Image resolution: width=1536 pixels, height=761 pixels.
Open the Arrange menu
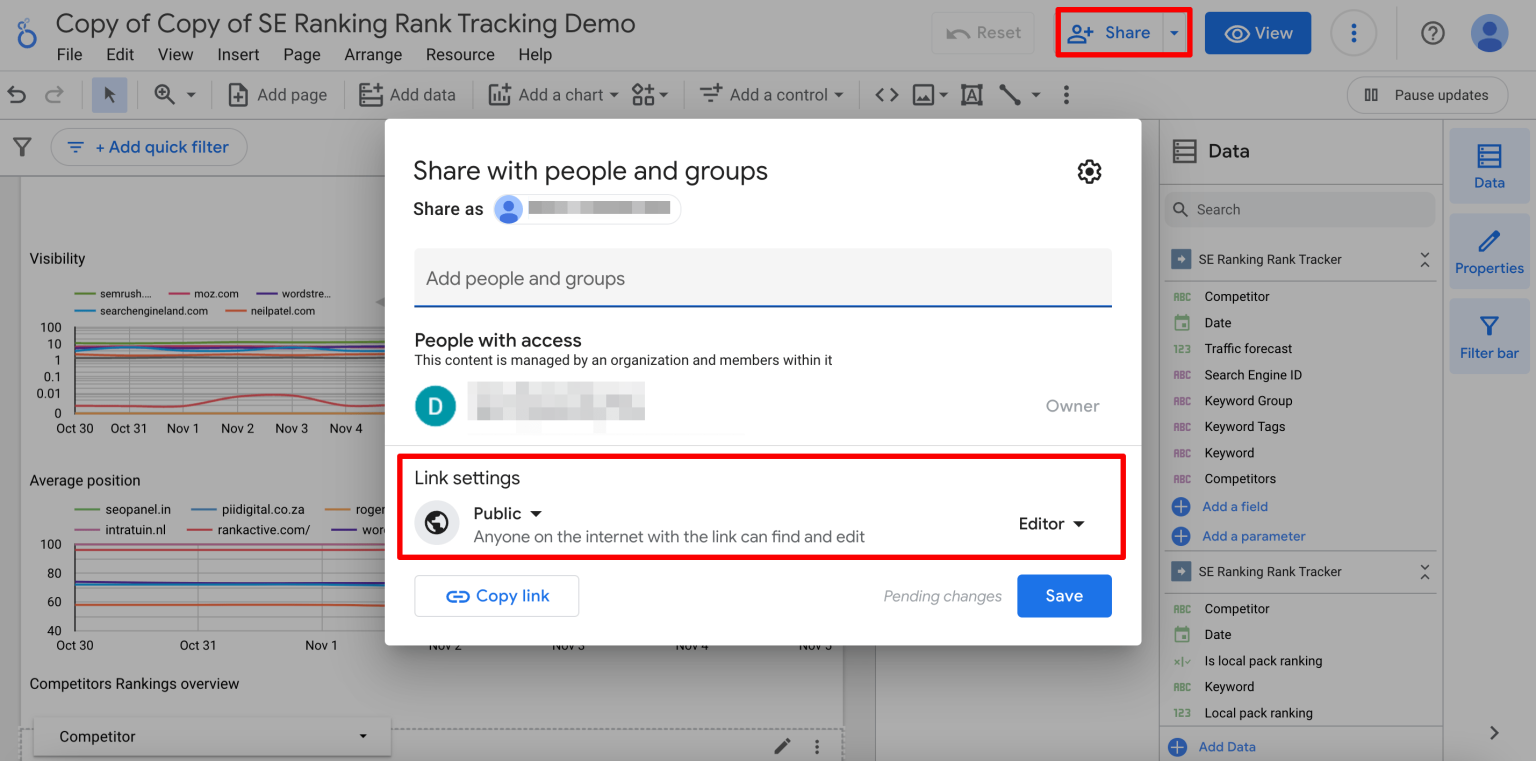[x=373, y=55]
